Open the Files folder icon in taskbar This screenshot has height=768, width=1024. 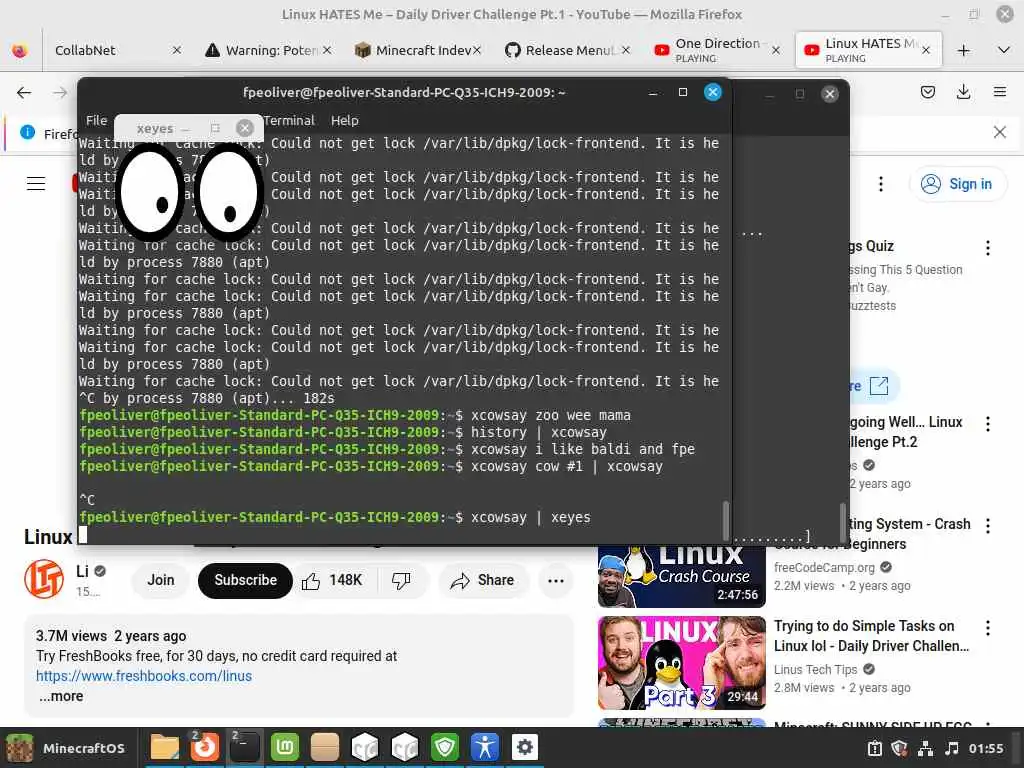click(x=165, y=747)
